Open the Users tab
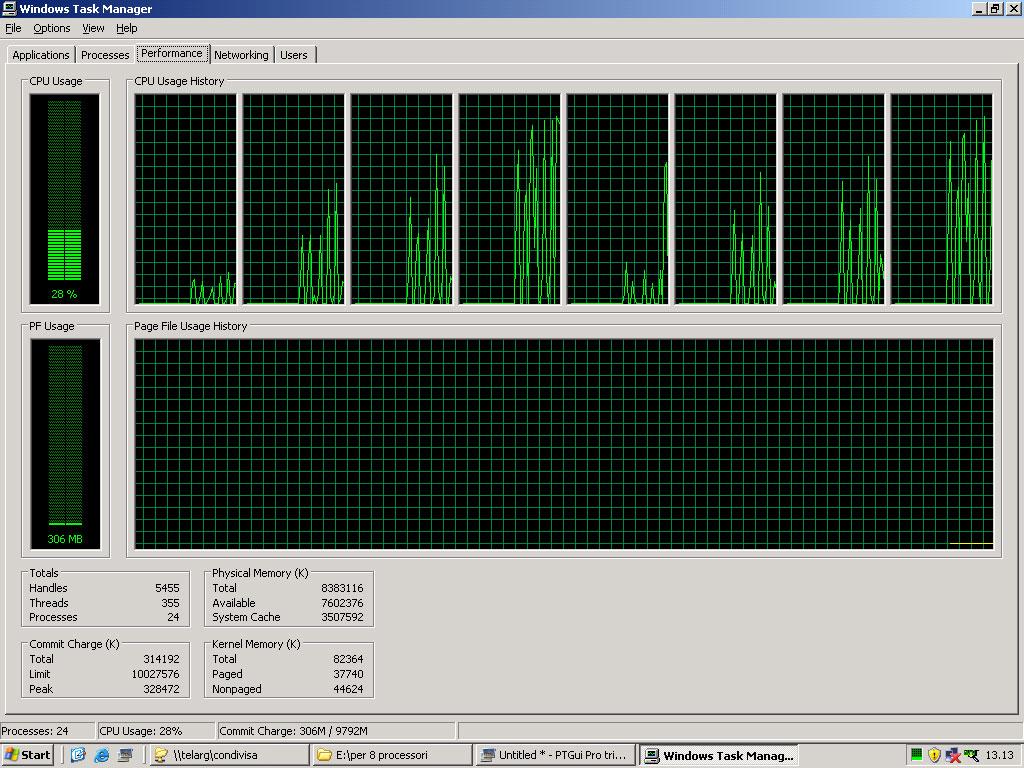The height and width of the screenshot is (768, 1024). [x=294, y=55]
